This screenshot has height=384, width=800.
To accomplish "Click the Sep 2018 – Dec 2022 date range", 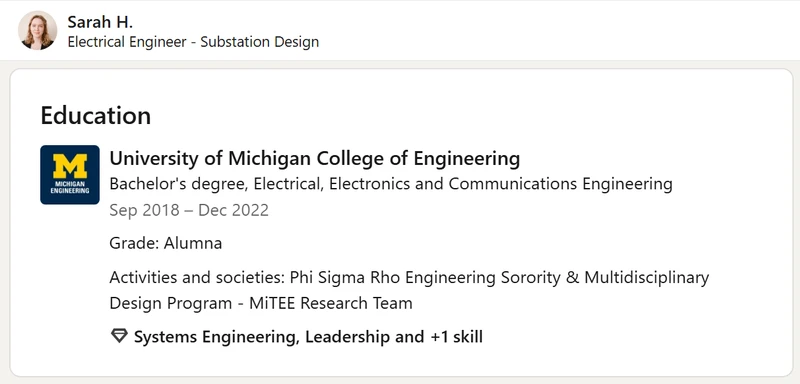I will click(x=189, y=210).
